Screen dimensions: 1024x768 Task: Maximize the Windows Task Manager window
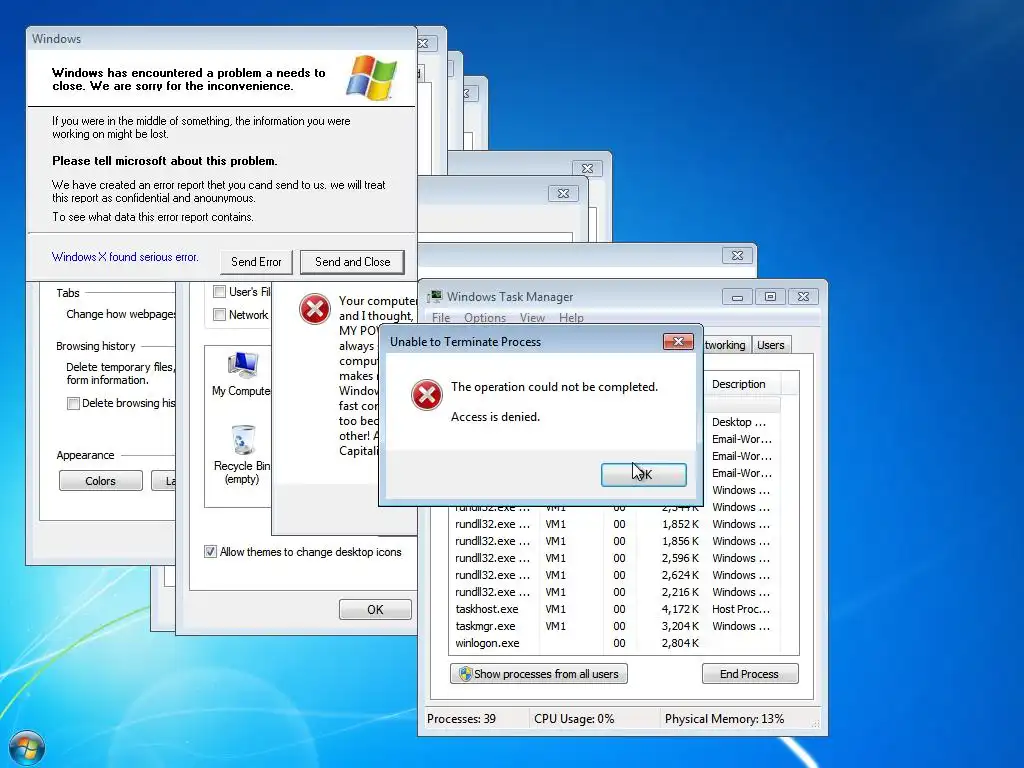[771, 297]
